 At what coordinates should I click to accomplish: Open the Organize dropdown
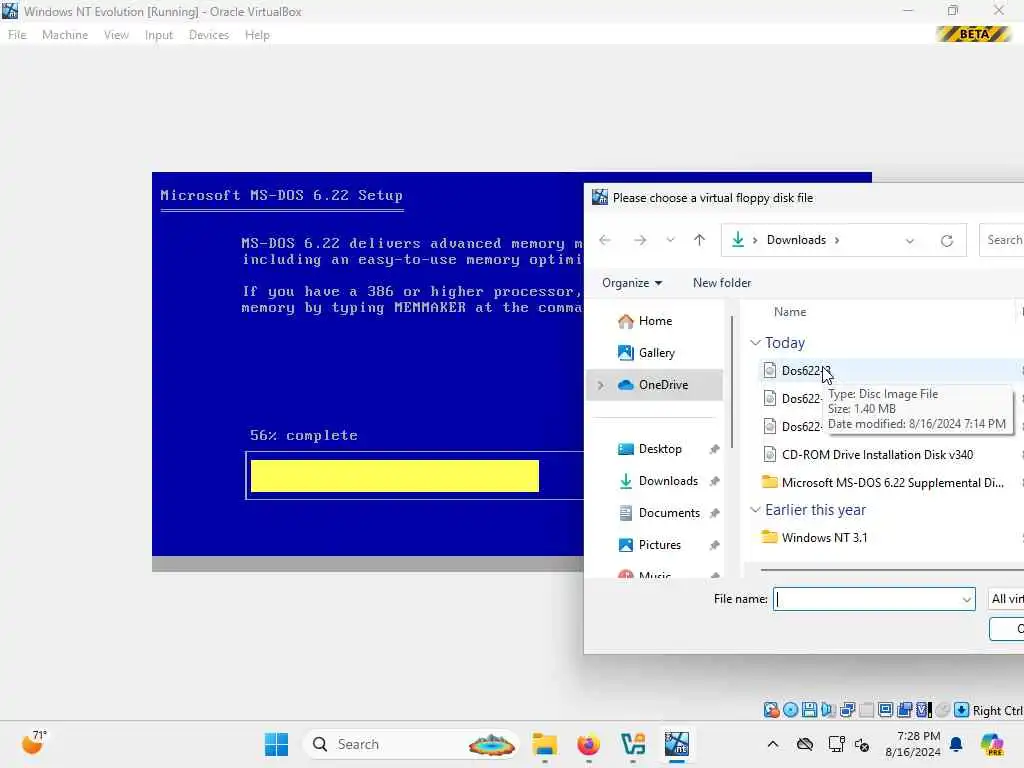[632, 283]
